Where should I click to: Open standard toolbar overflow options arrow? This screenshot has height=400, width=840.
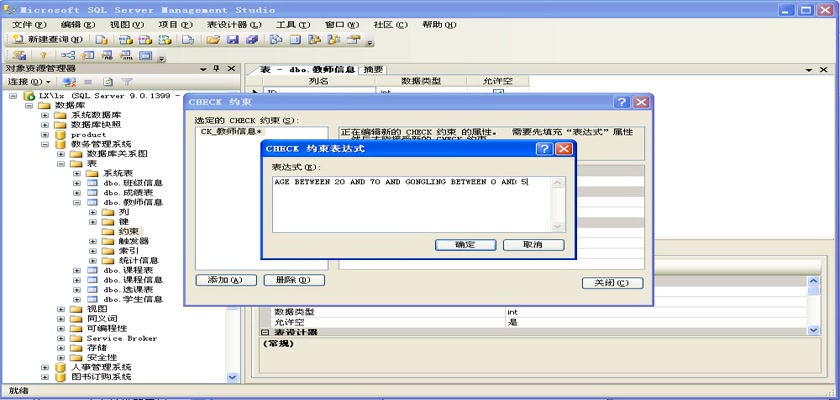[370, 42]
